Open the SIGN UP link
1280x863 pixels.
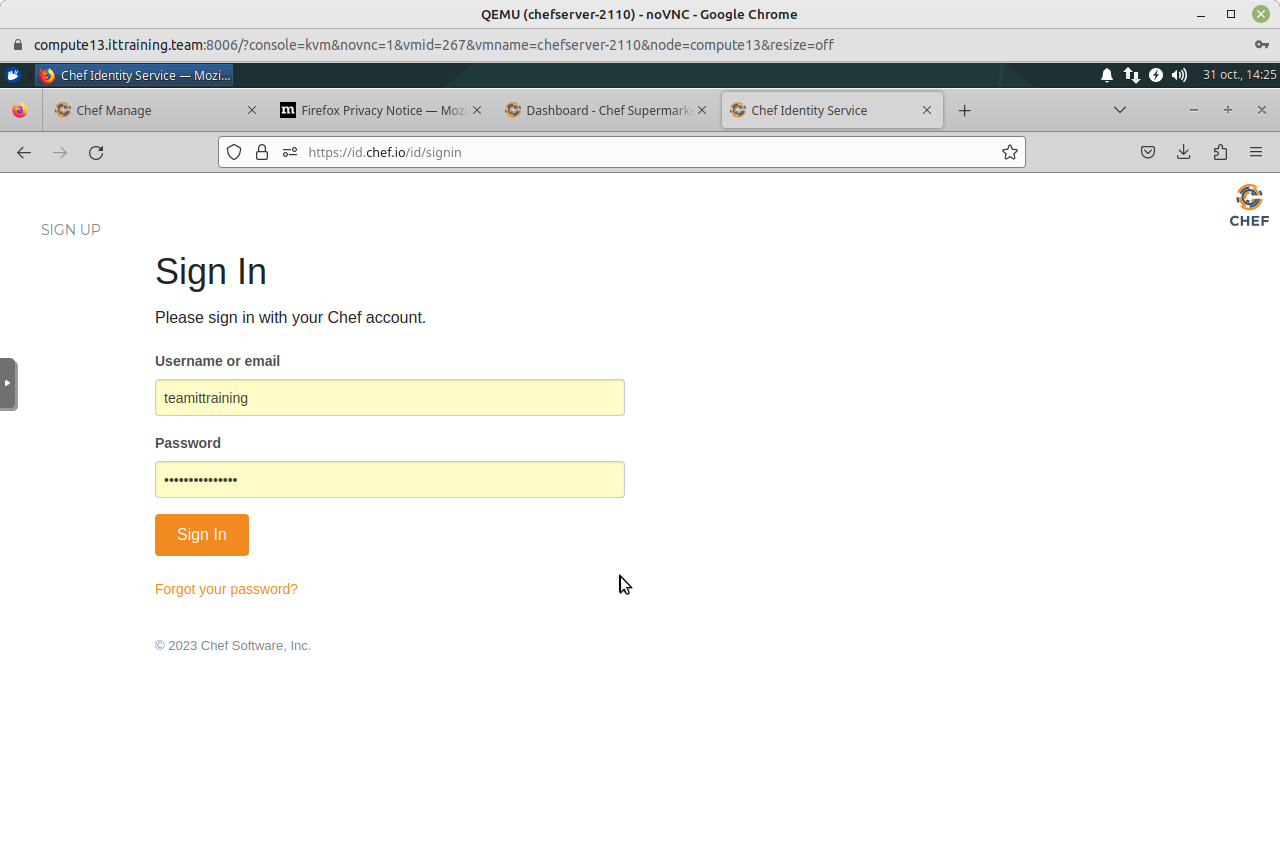pyautogui.click(x=71, y=230)
